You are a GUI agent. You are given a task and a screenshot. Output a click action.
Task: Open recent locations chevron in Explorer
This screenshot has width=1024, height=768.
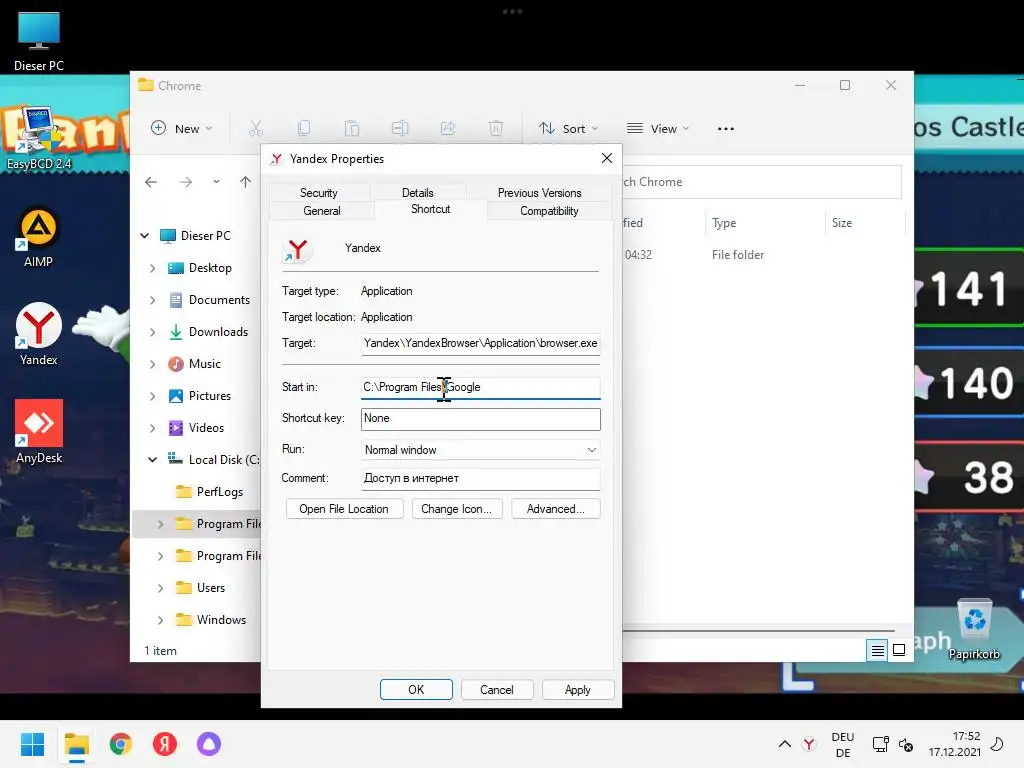[216, 182]
